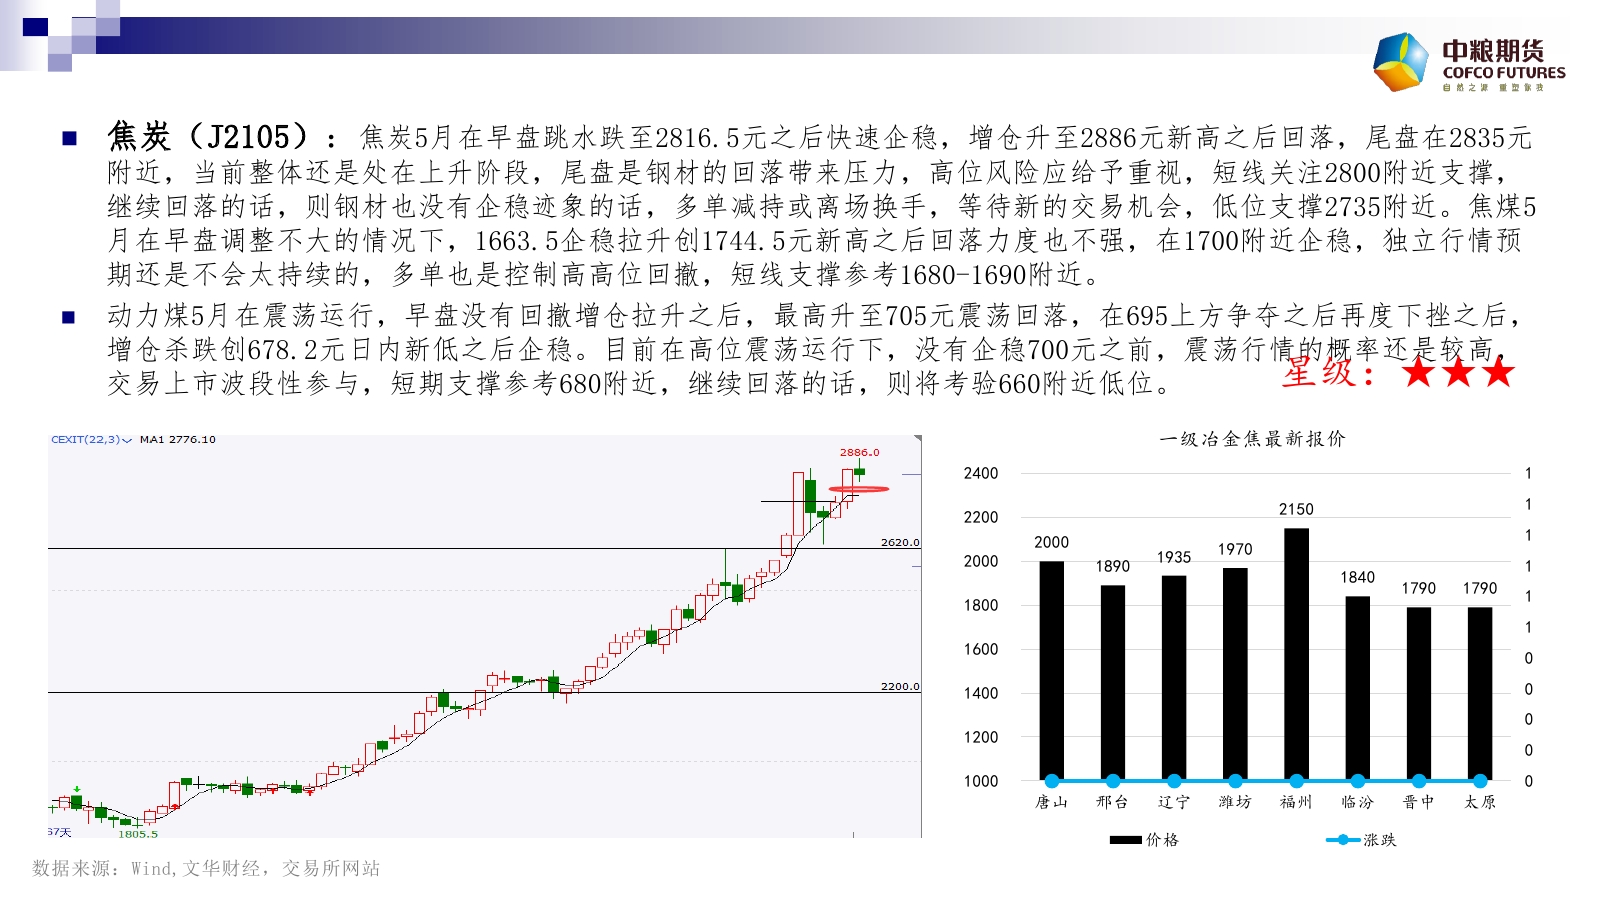Click the small green down arrow on chart
Image resolution: width=1600 pixels, height=900 pixels.
78,790
